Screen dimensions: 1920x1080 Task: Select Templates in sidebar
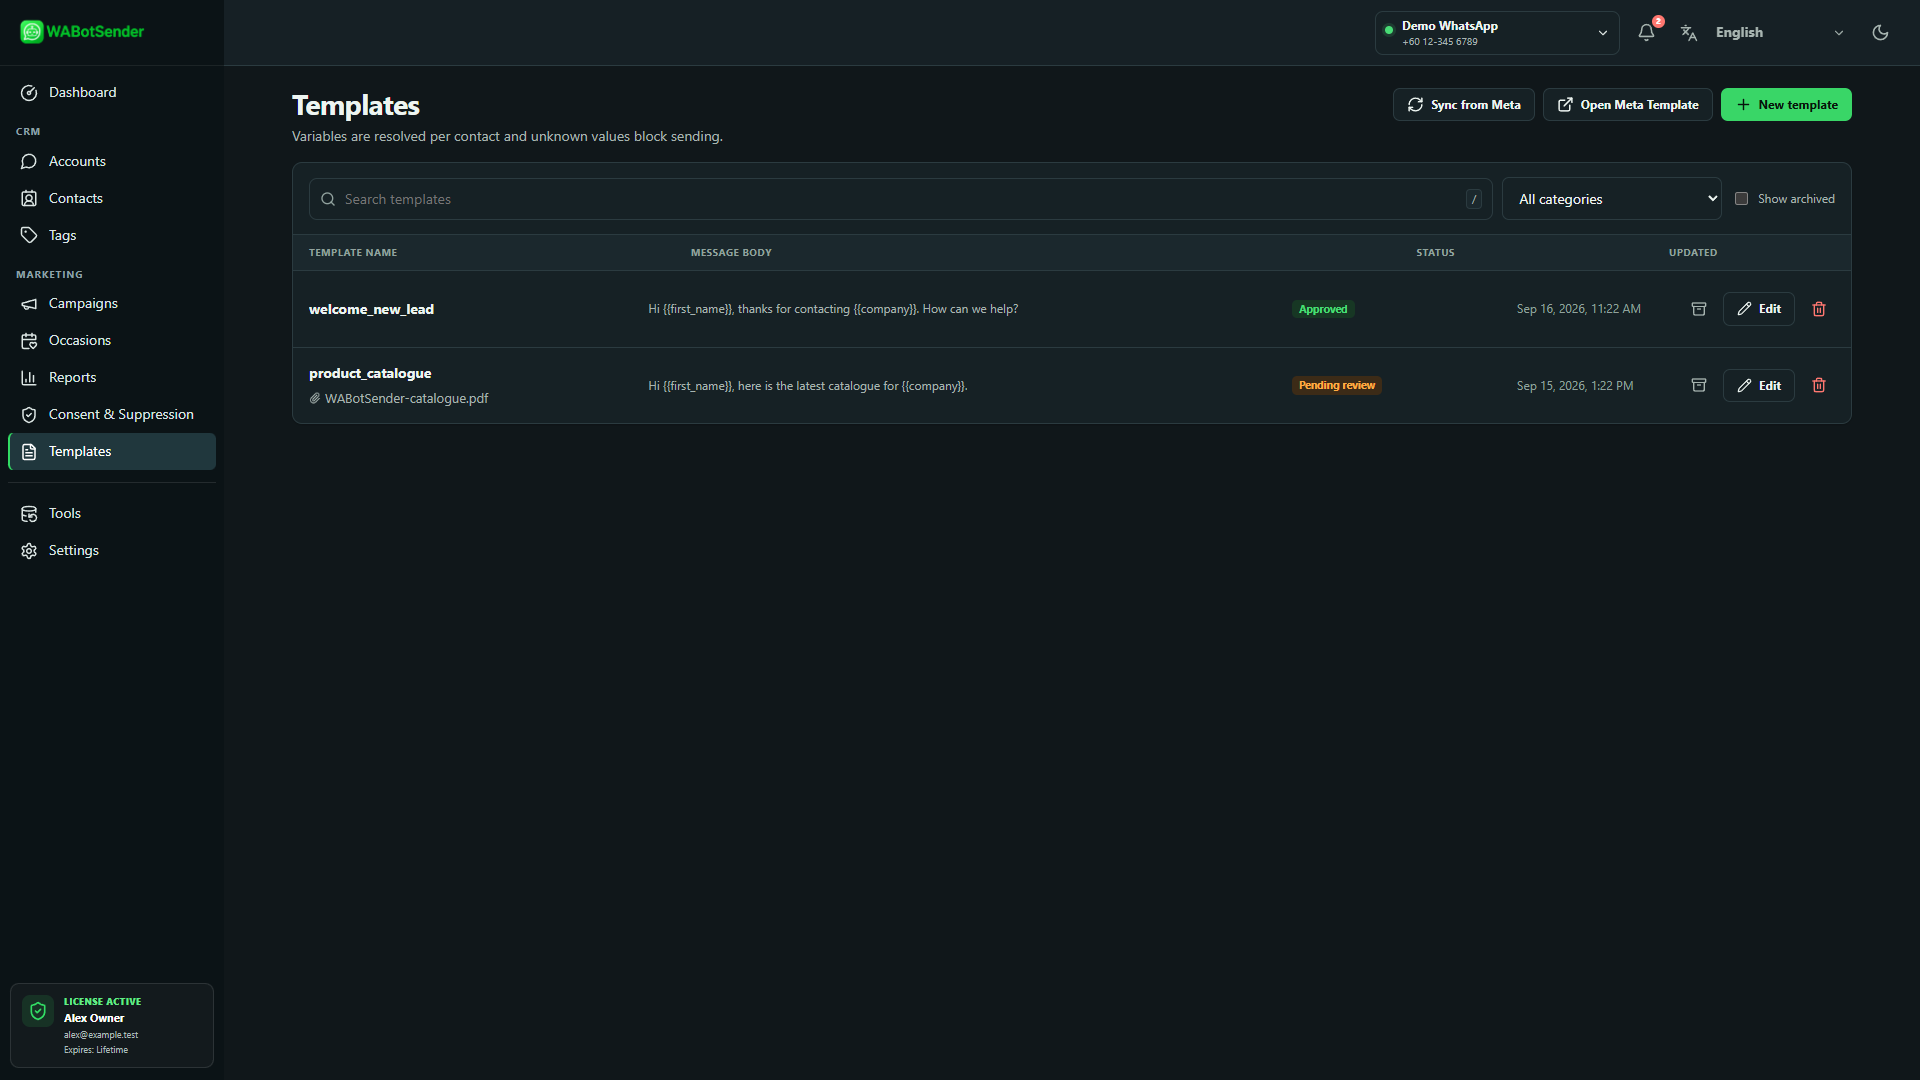pyautogui.click(x=112, y=451)
